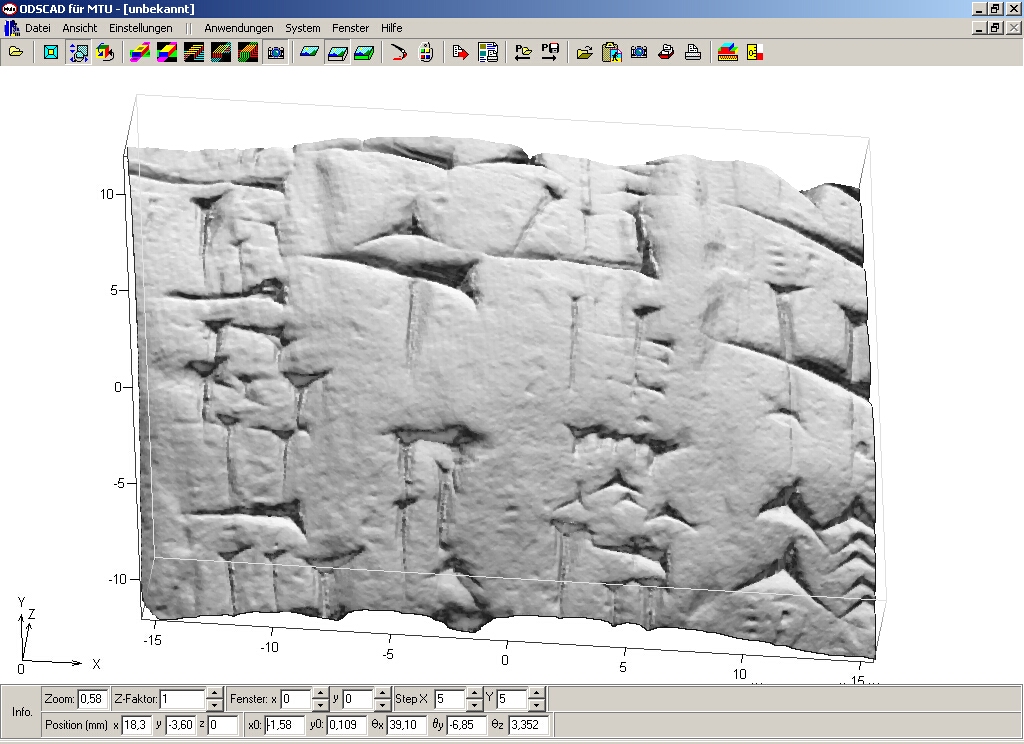The width and height of the screenshot is (1024, 744).
Task: Click the printer icon in toolbar
Action: pyautogui.click(x=691, y=52)
